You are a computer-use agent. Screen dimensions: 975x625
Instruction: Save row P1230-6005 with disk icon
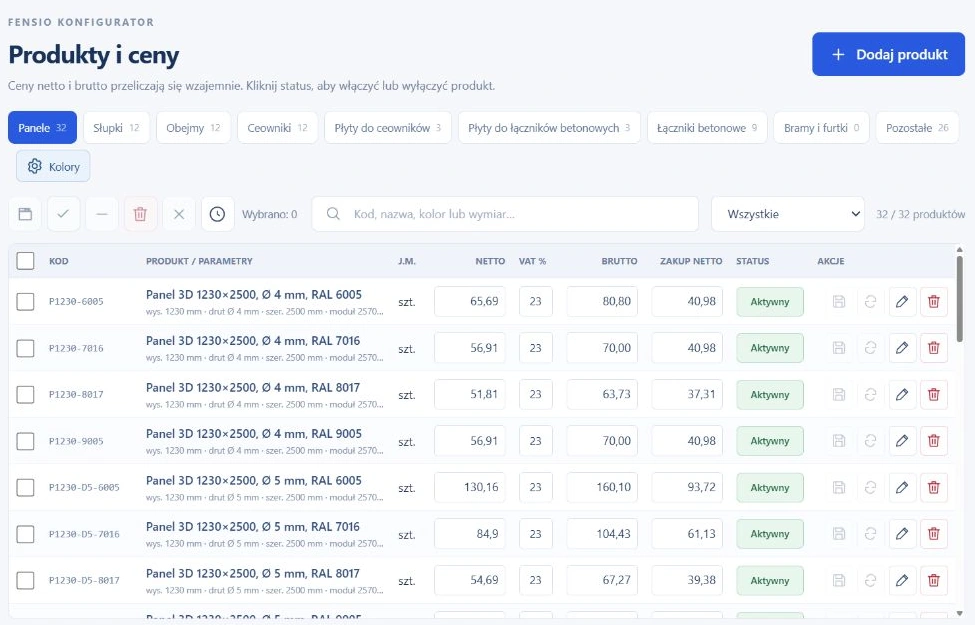[x=839, y=302]
